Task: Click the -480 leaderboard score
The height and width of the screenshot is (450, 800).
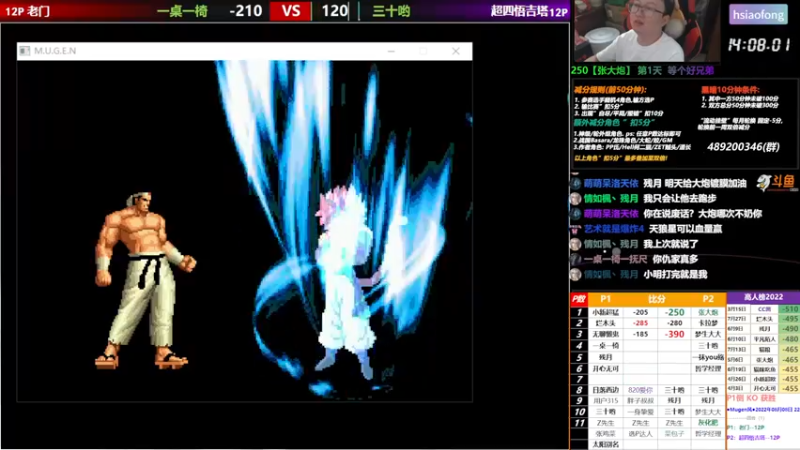Action: 790,339
